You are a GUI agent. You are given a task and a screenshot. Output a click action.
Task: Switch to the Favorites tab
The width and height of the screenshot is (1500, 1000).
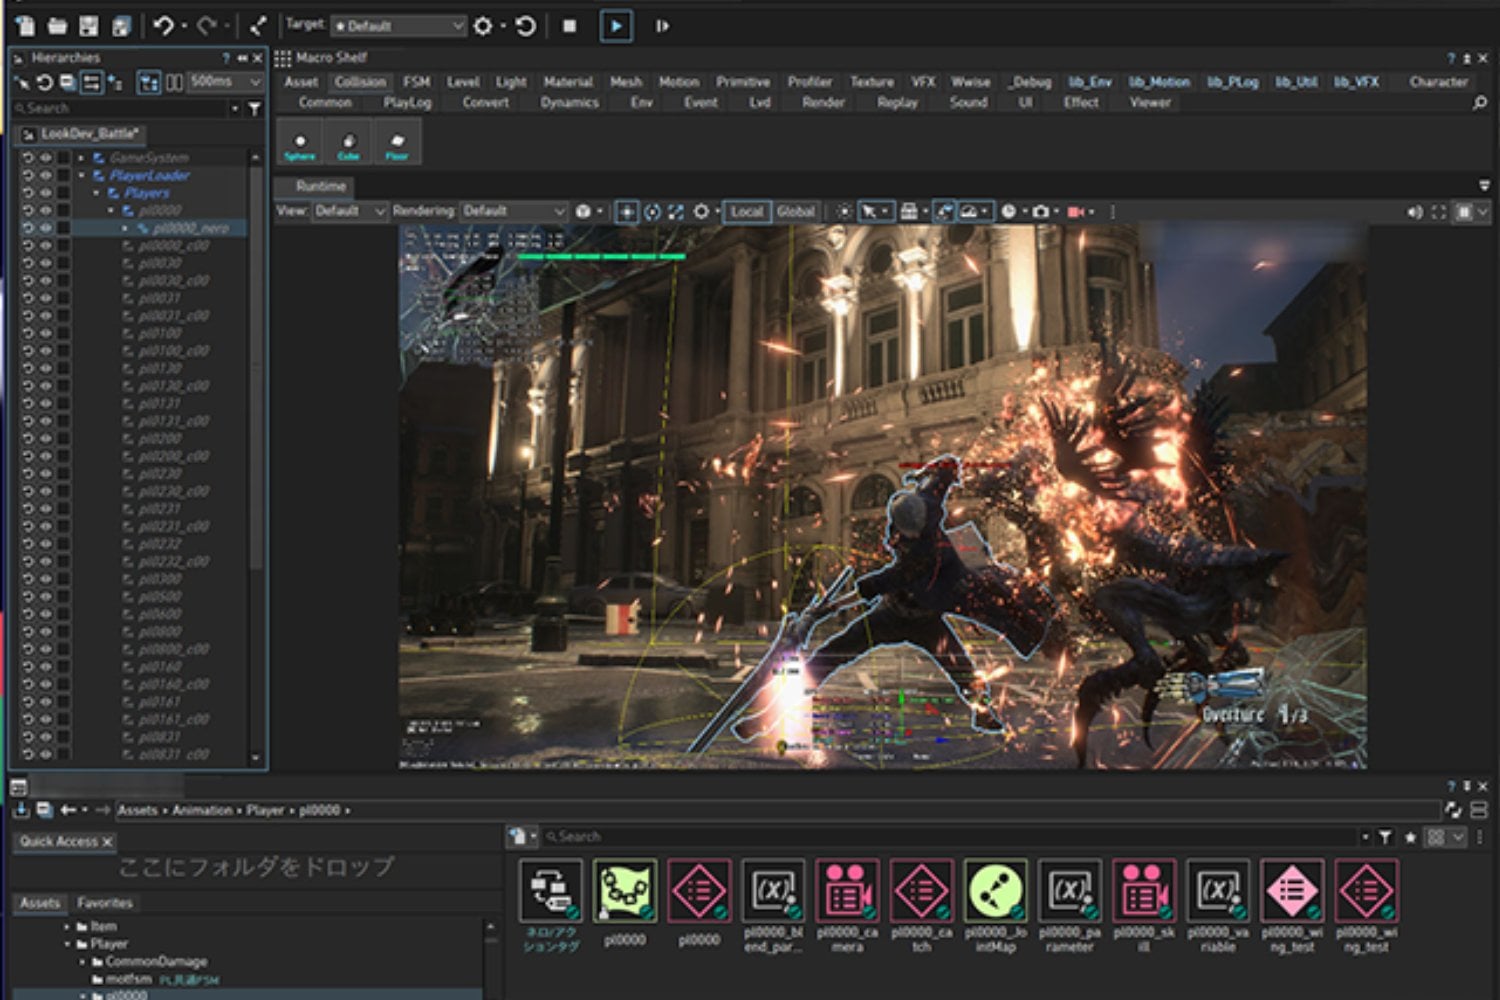[x=105, y=903]
